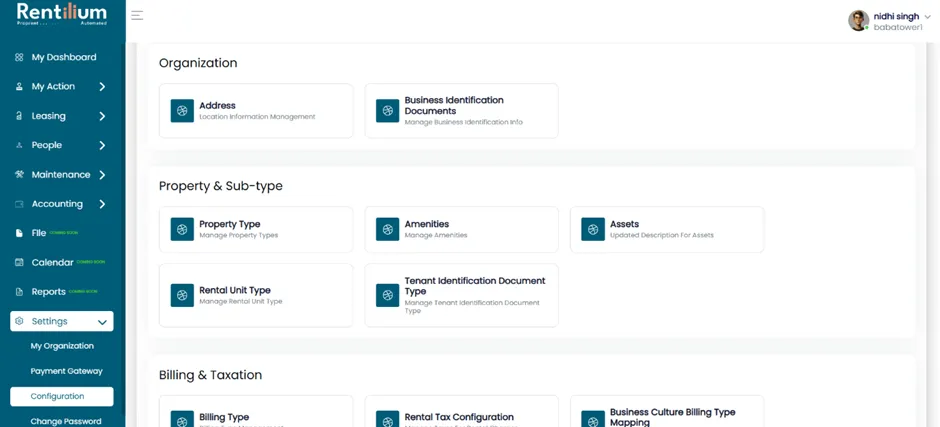Click the Maintenance tools icon
This screenshot has width=940, height=427.
(19, 175)
